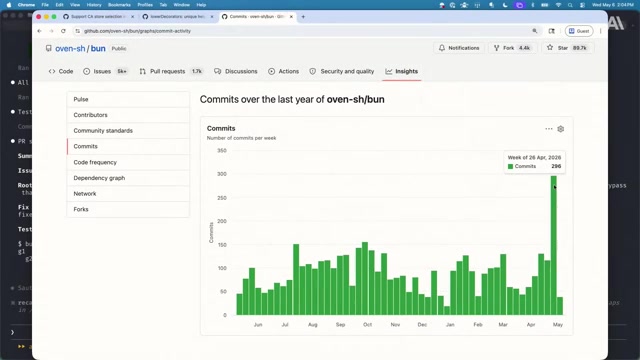
Task: Open the Chrome side panel icon
Action: pos(551,31)
